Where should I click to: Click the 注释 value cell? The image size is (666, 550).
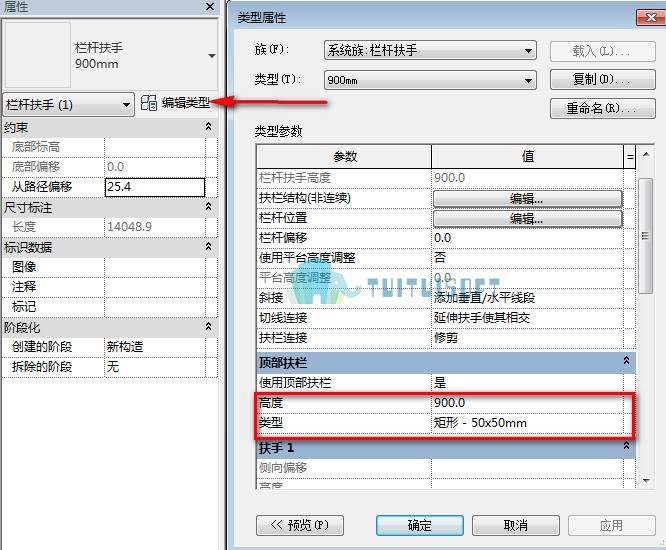click(x=155, y=287)
